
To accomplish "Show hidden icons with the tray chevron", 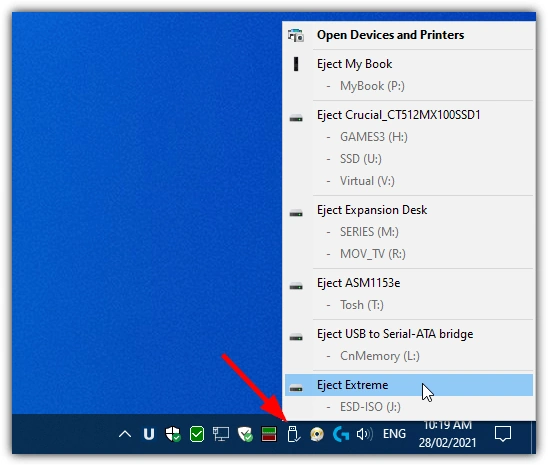I will (125, 434).
